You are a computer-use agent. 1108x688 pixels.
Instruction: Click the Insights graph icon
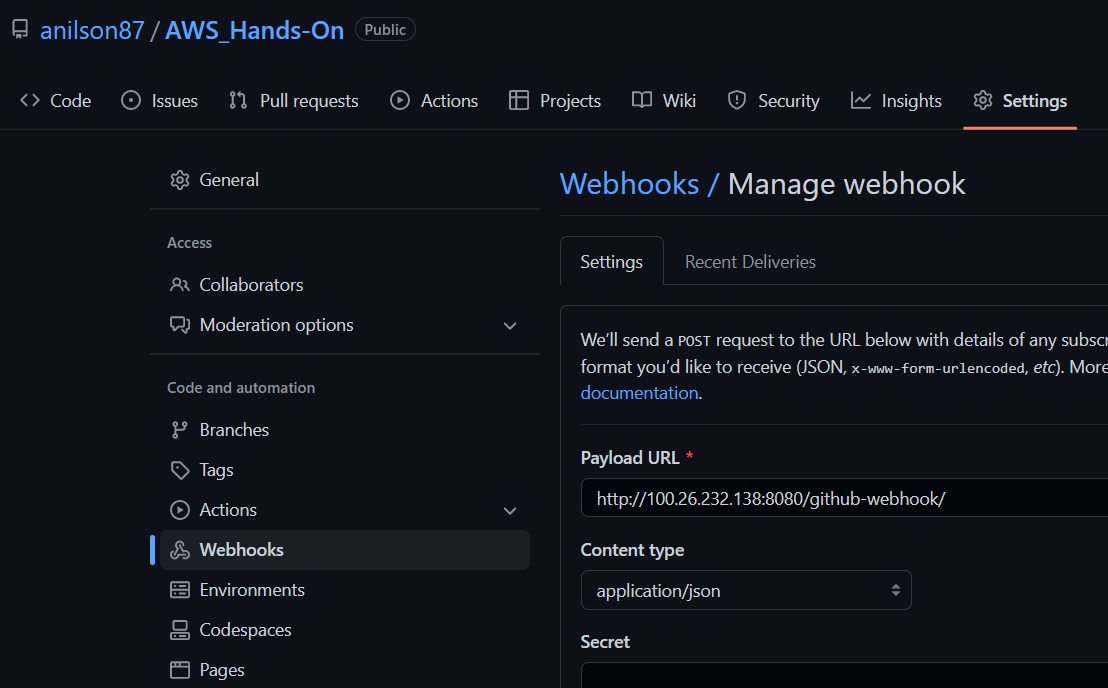861,100
